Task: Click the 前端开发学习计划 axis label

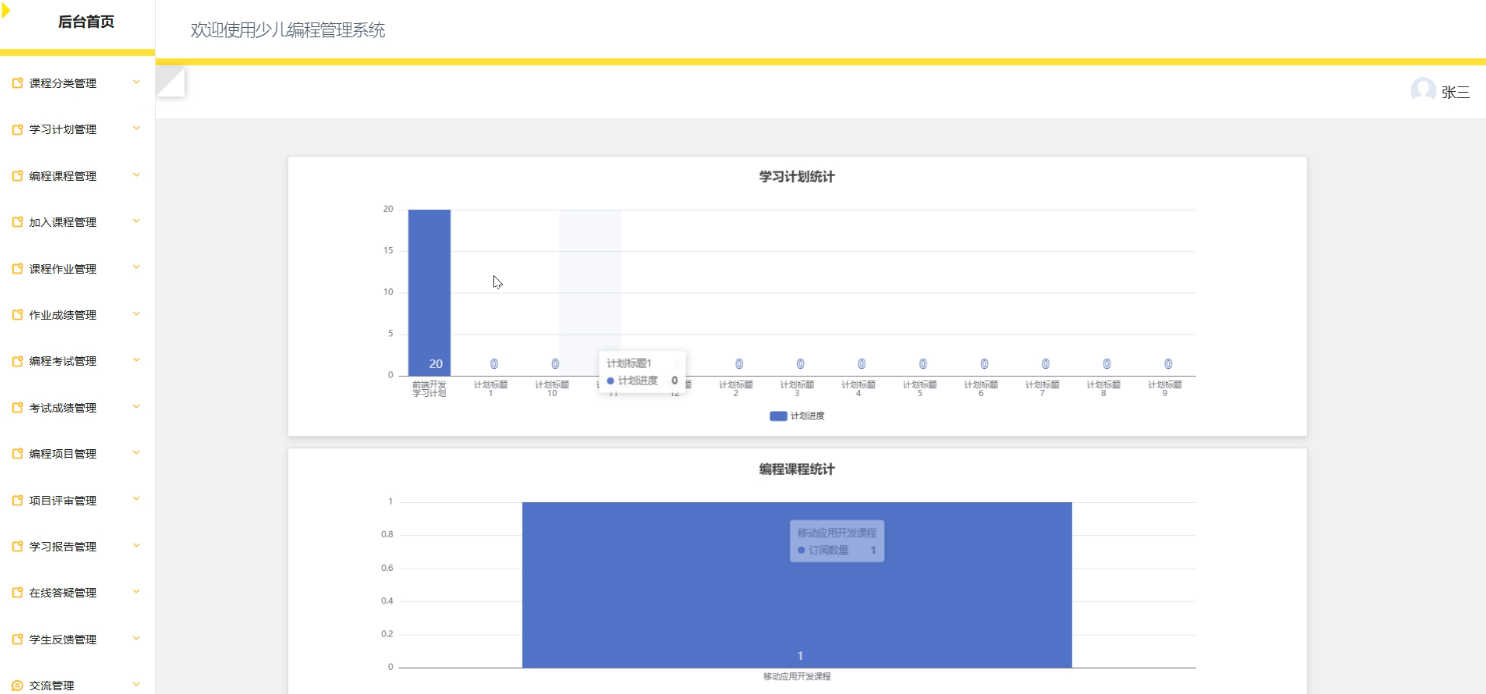Action: pyautogui.click(x=429, y=389)
